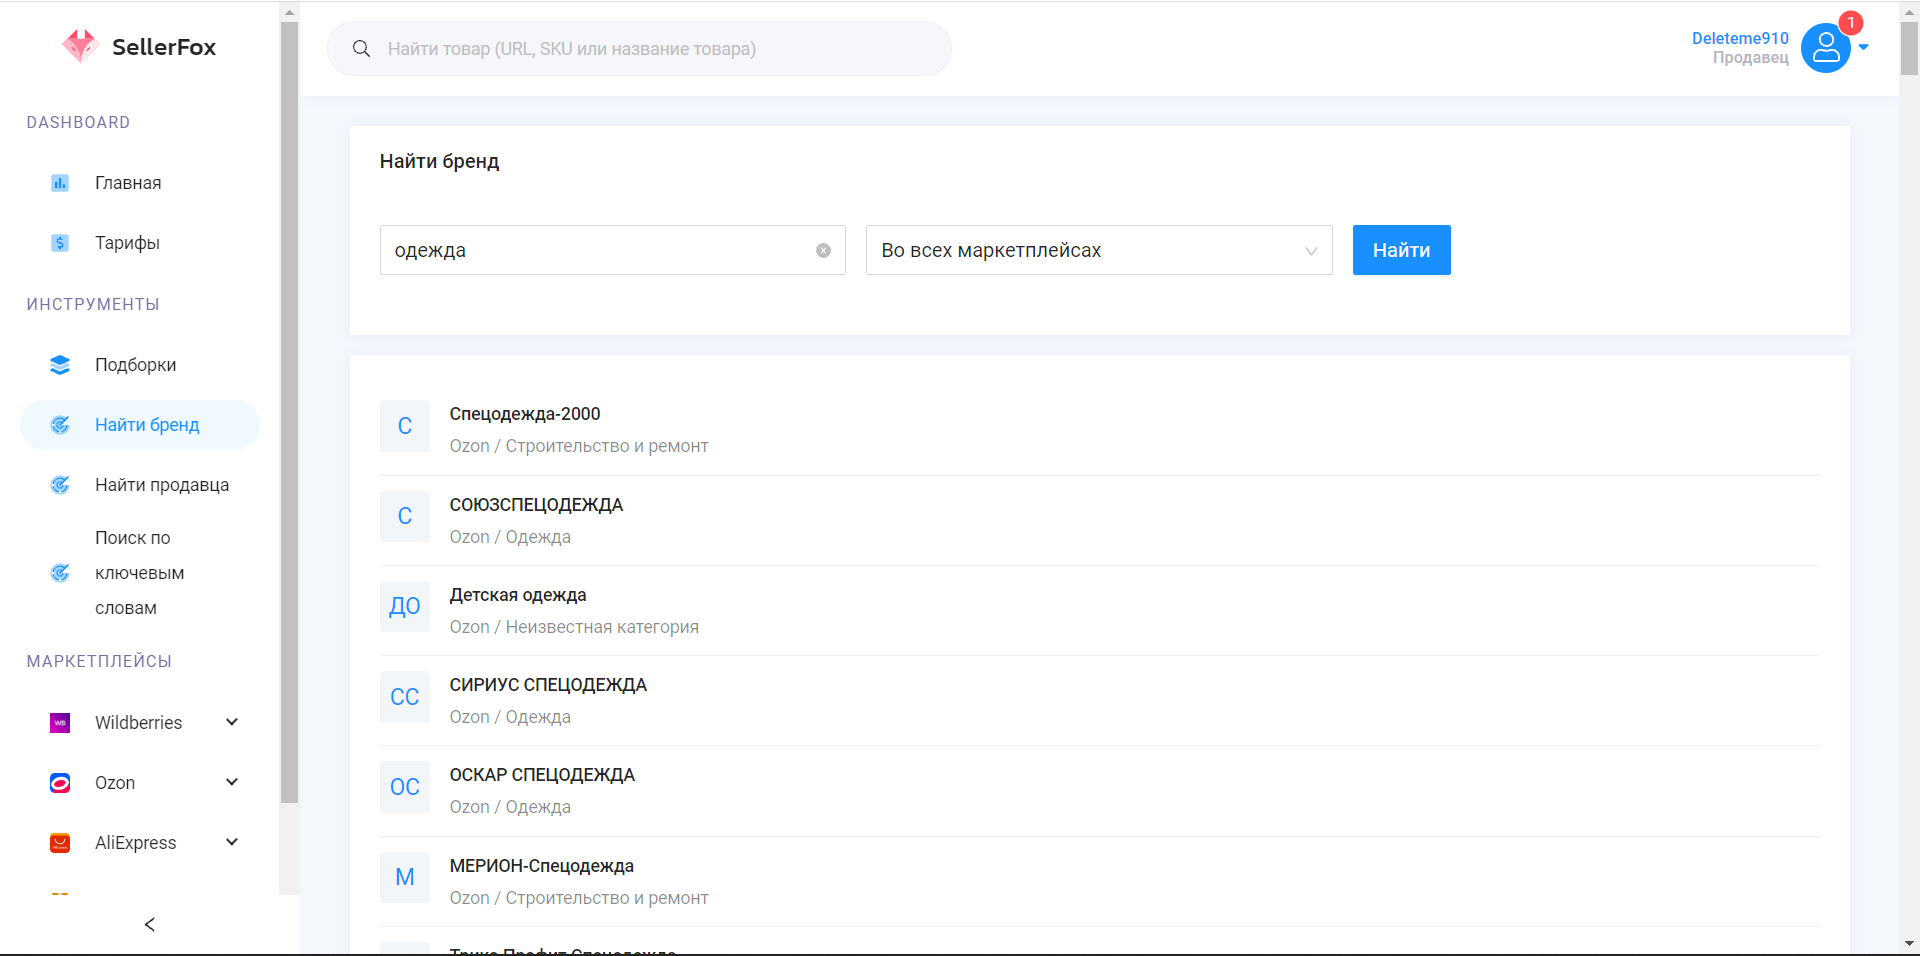Screen dimensions: 1920x956
Task: Open the ОСКАР СПЕЦОДЕЖДА brand link
Action: pyautogui.click(x=542, y=775)
